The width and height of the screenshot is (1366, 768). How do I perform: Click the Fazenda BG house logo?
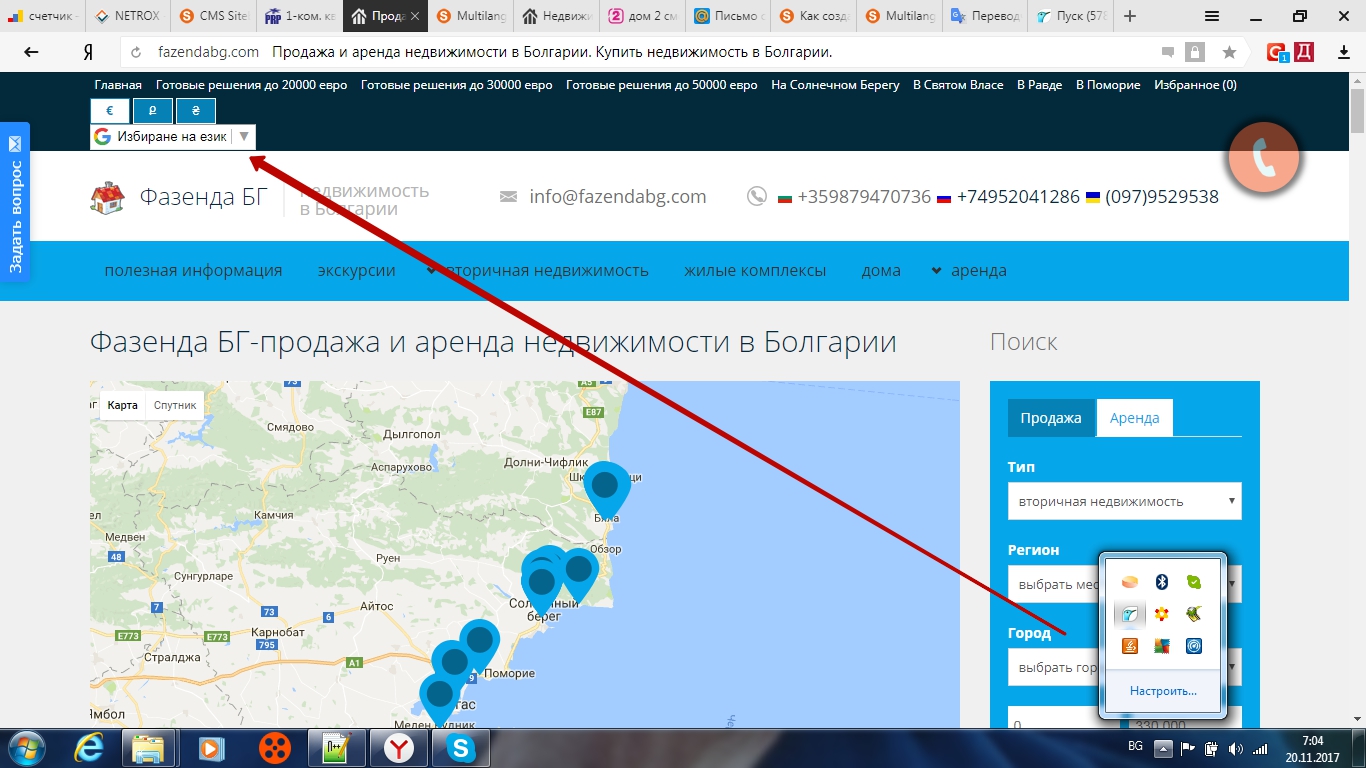107,197
